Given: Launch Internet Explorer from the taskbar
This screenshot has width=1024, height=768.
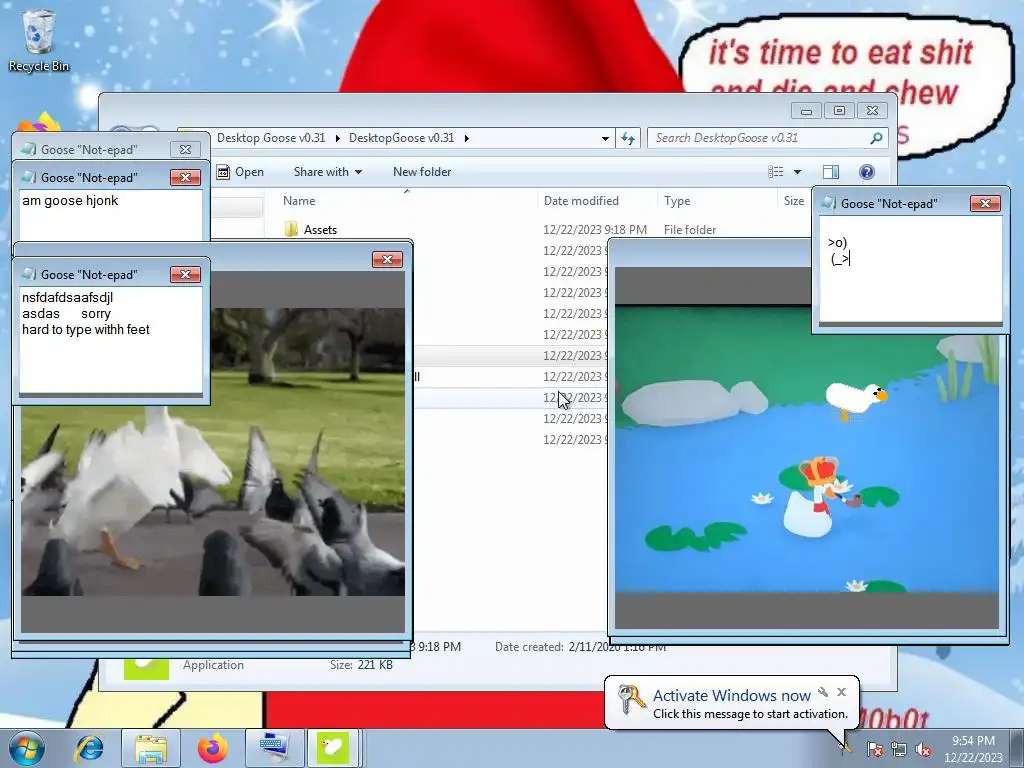Looking at the screenshot, I should coord(89,748).
